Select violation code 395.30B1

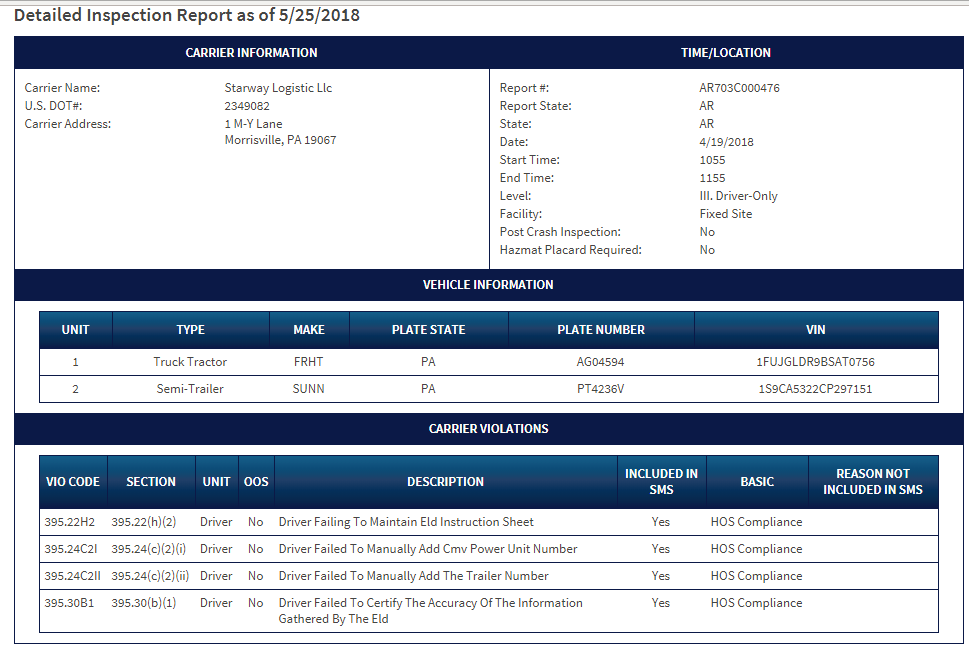click(69, 603)
